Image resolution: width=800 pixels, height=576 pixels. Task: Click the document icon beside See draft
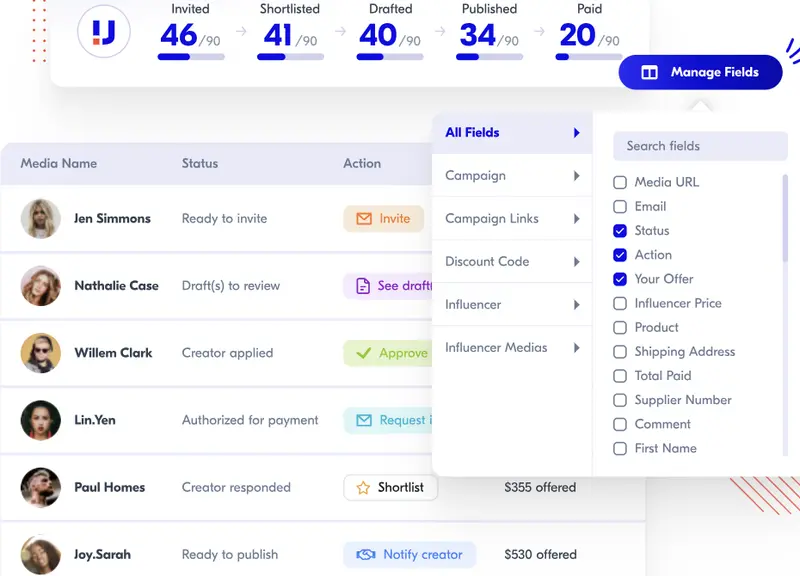tap(362, 286)
